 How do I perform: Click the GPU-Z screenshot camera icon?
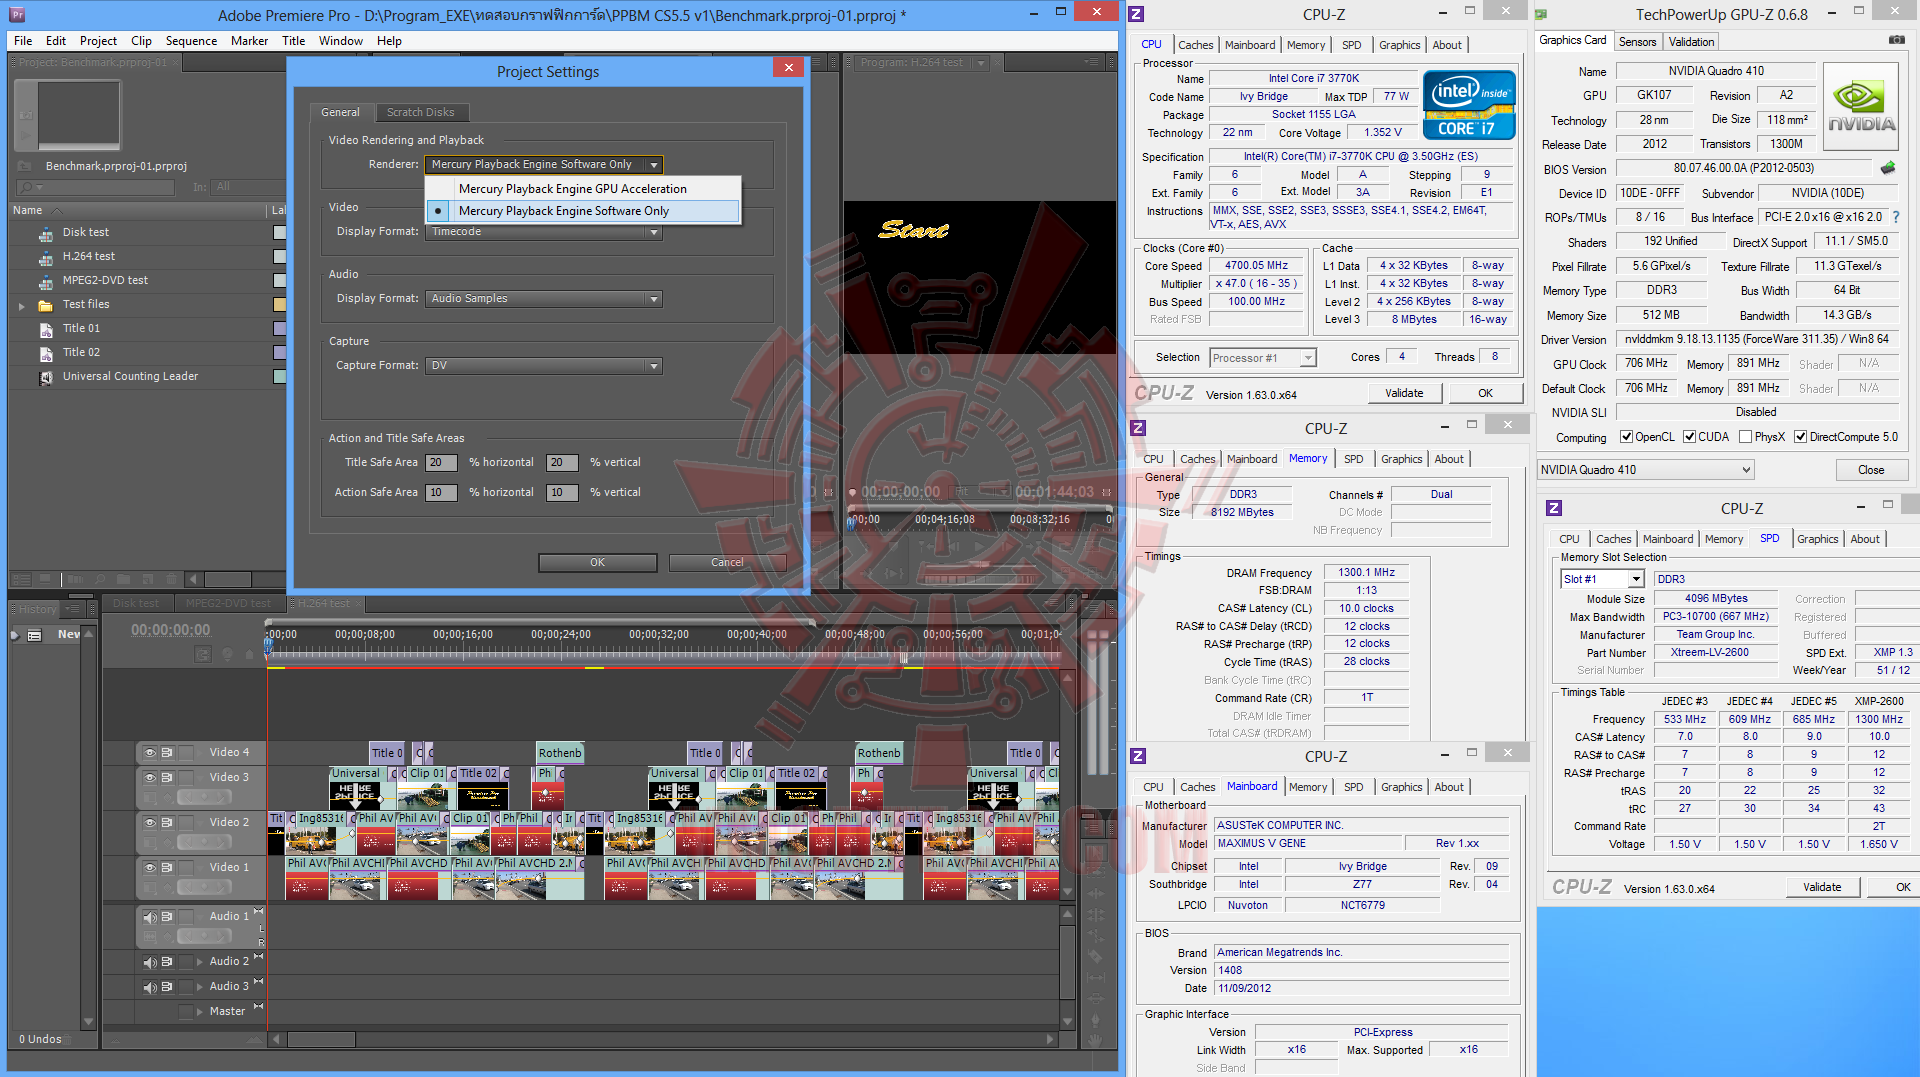click(1896, 41)
